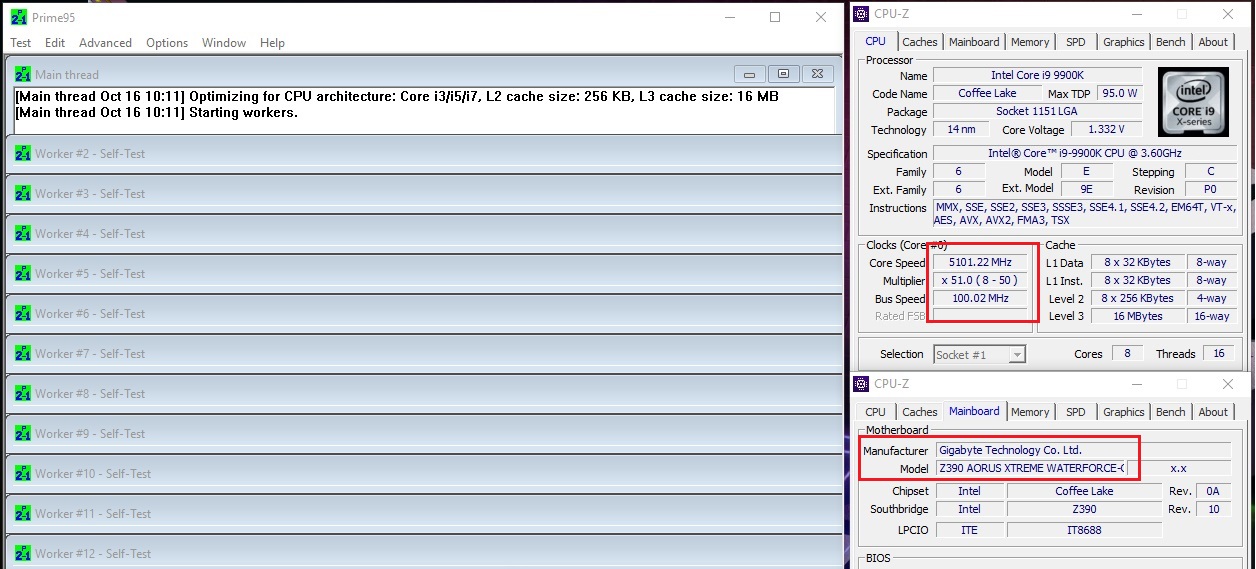Click the Worker #11 Self-Test window icon
1256x569 pixels.
(x=22, y=514)
